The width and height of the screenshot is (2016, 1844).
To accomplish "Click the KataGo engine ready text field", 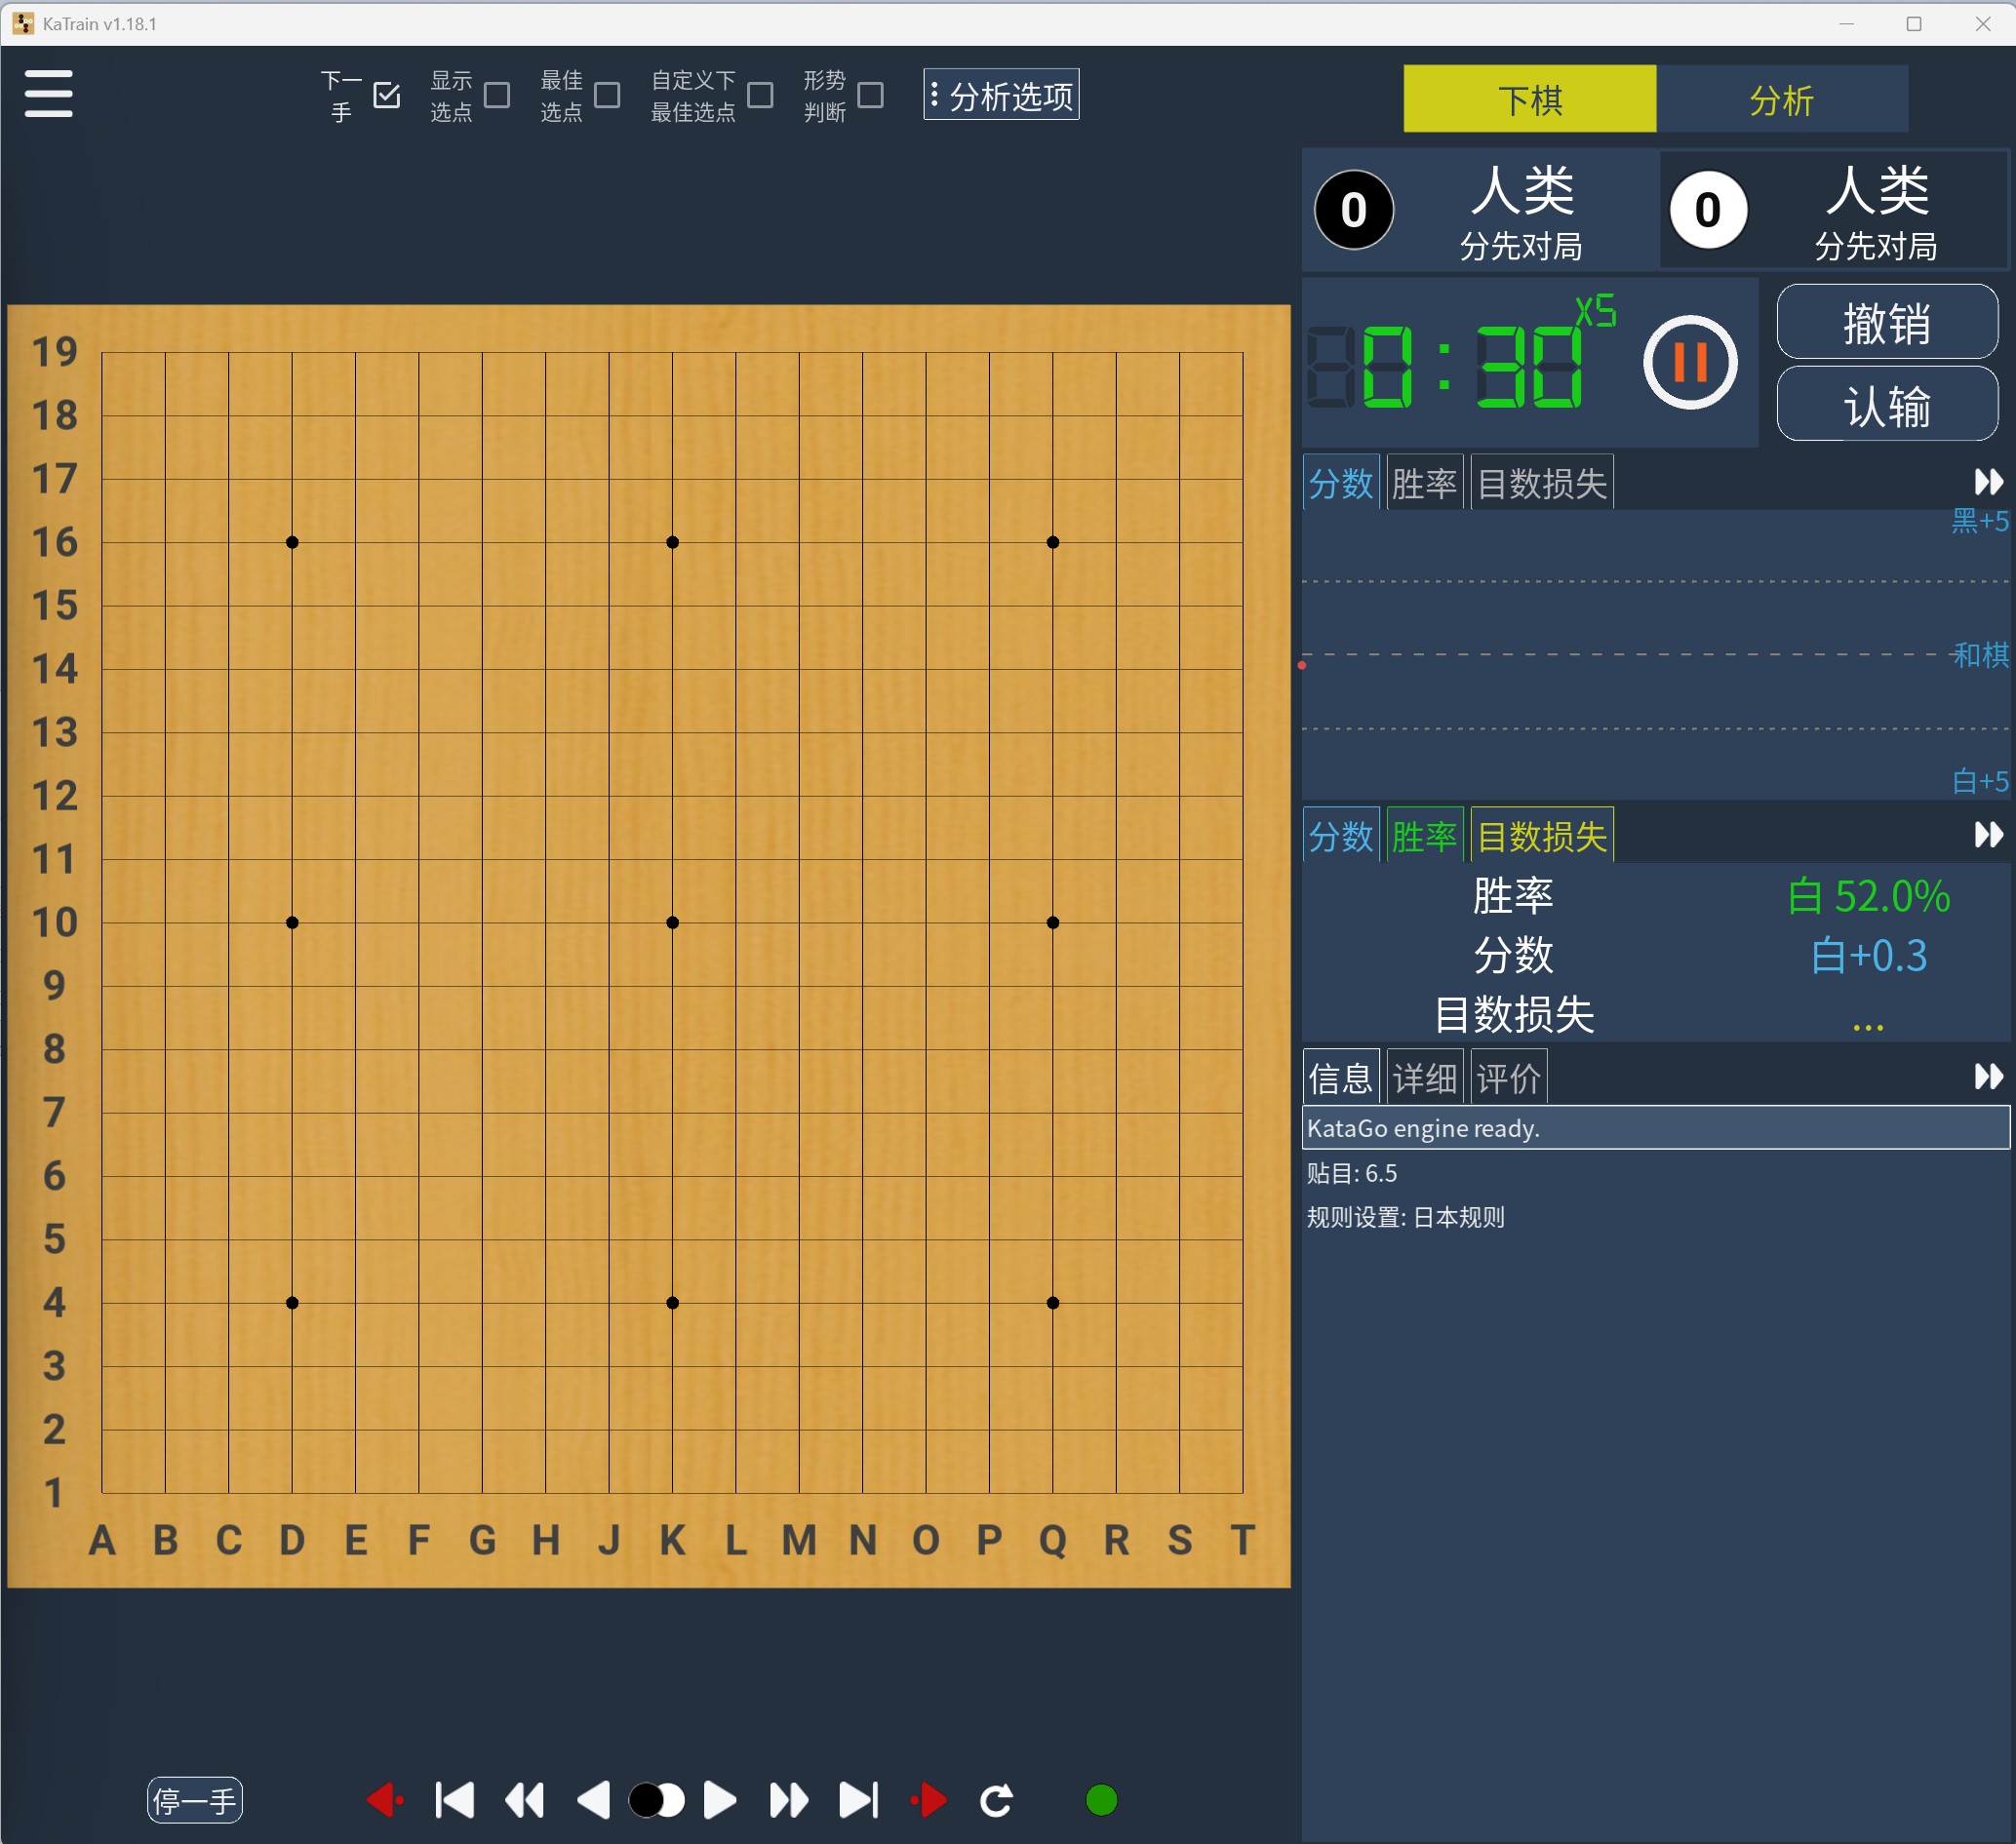I will pos(1655,1128).
